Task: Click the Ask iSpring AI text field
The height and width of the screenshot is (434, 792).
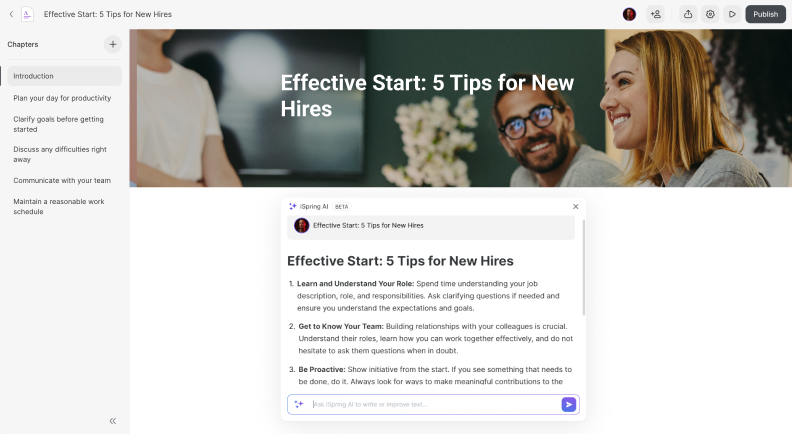Action: [x=434, y=404]
